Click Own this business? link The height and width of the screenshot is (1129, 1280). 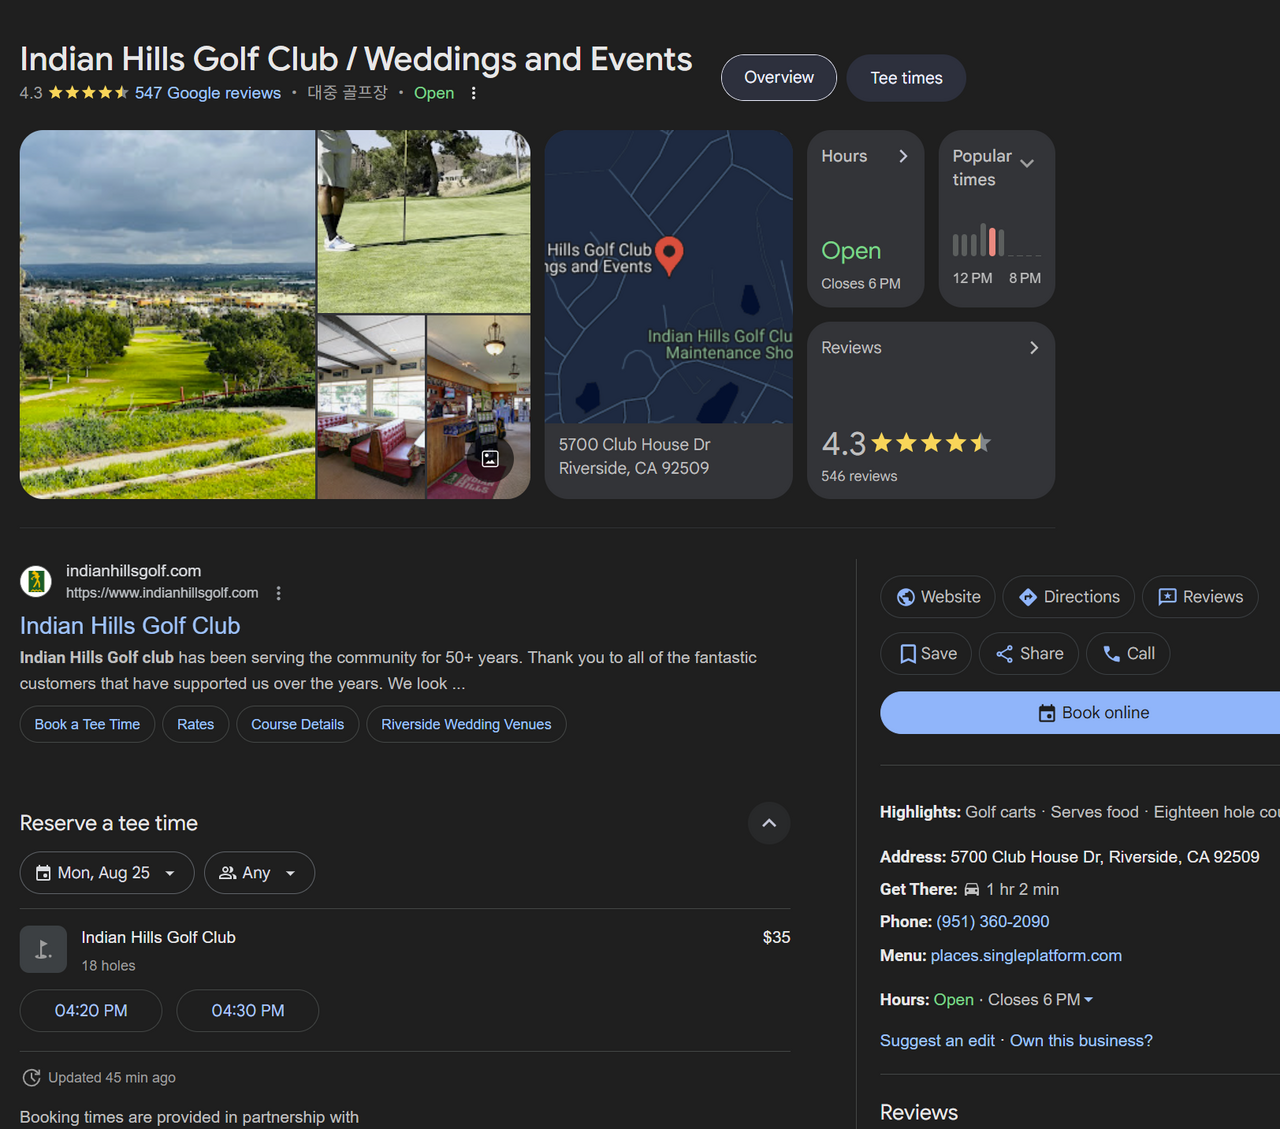(x=1081, y=1041)
